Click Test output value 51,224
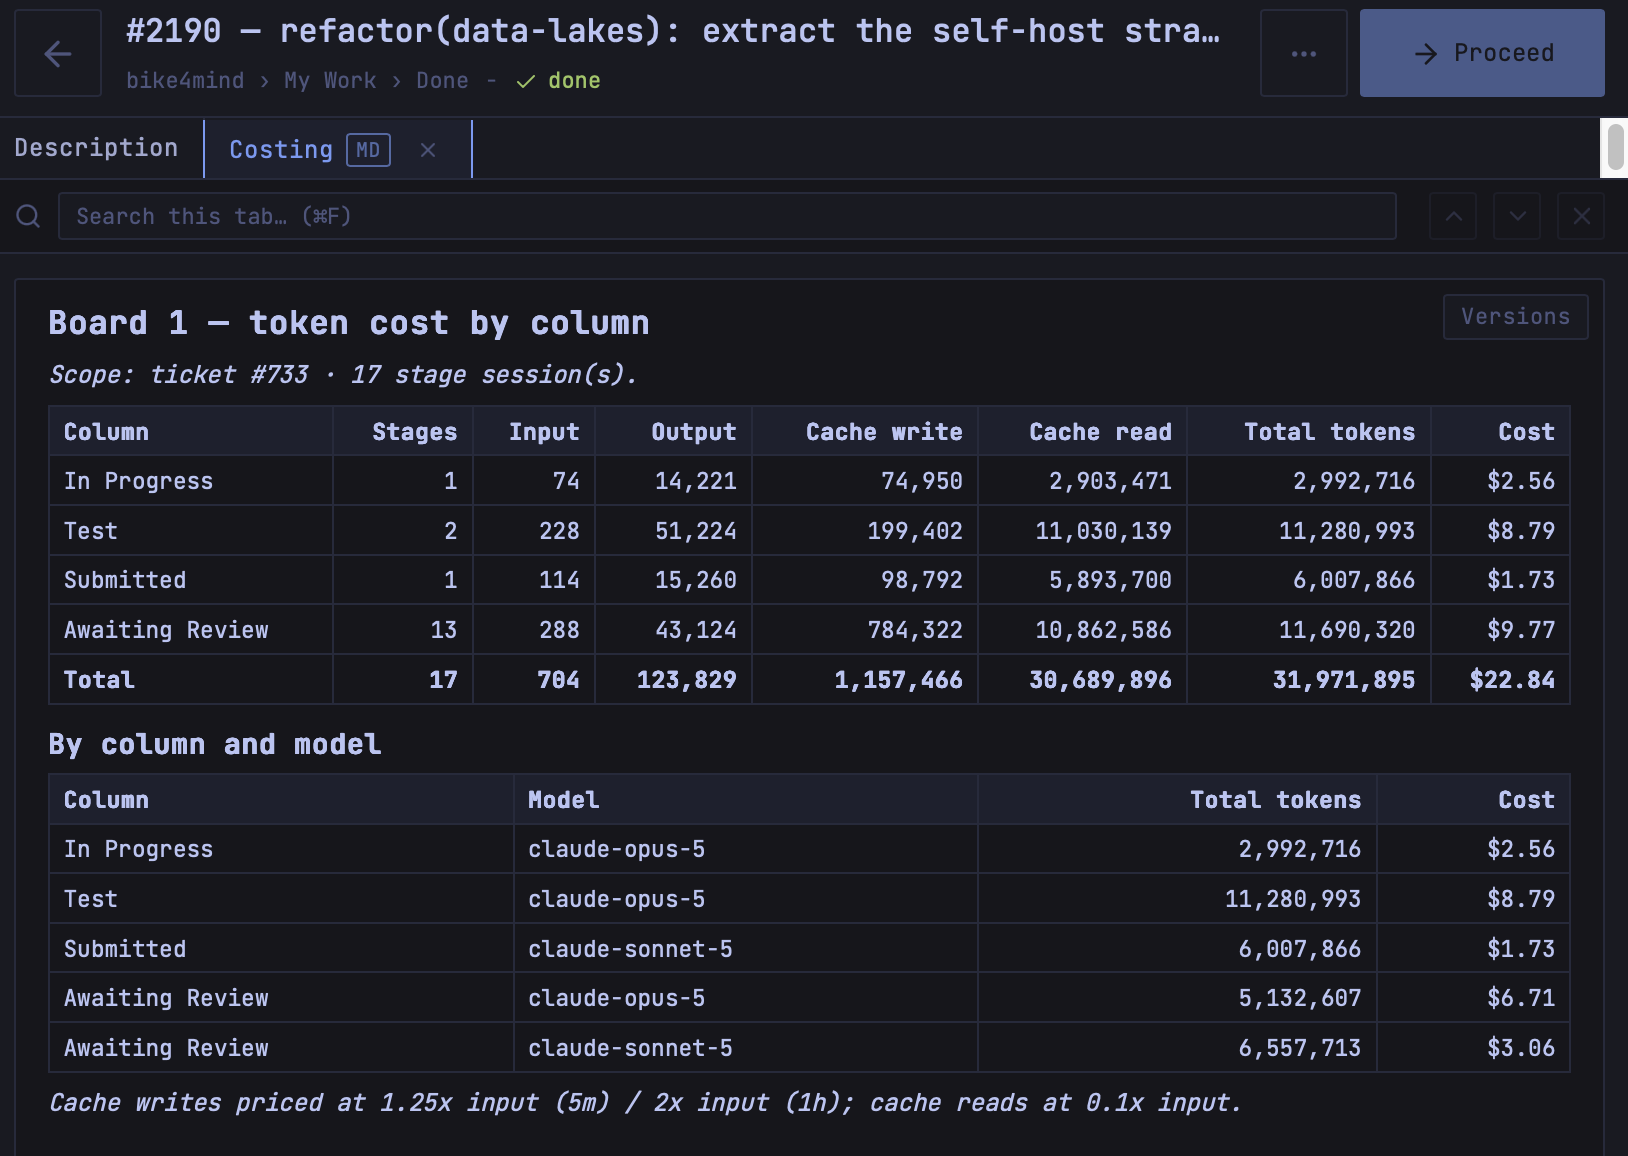The image size is (1628, 1156). (x=695, y=531)
